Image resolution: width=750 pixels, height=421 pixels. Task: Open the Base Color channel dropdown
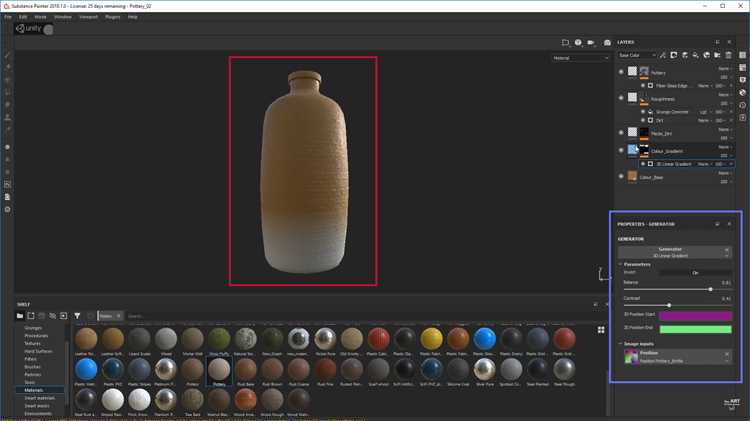(x=637, y=55)
